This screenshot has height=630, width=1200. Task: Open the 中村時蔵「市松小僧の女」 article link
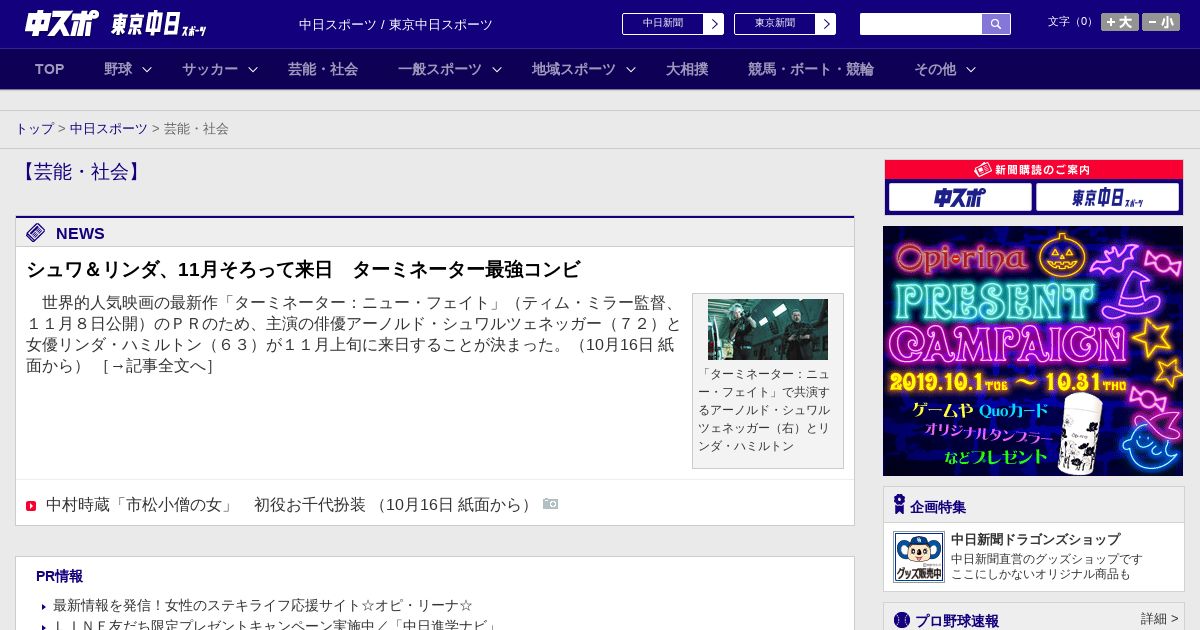pos(291,505)
